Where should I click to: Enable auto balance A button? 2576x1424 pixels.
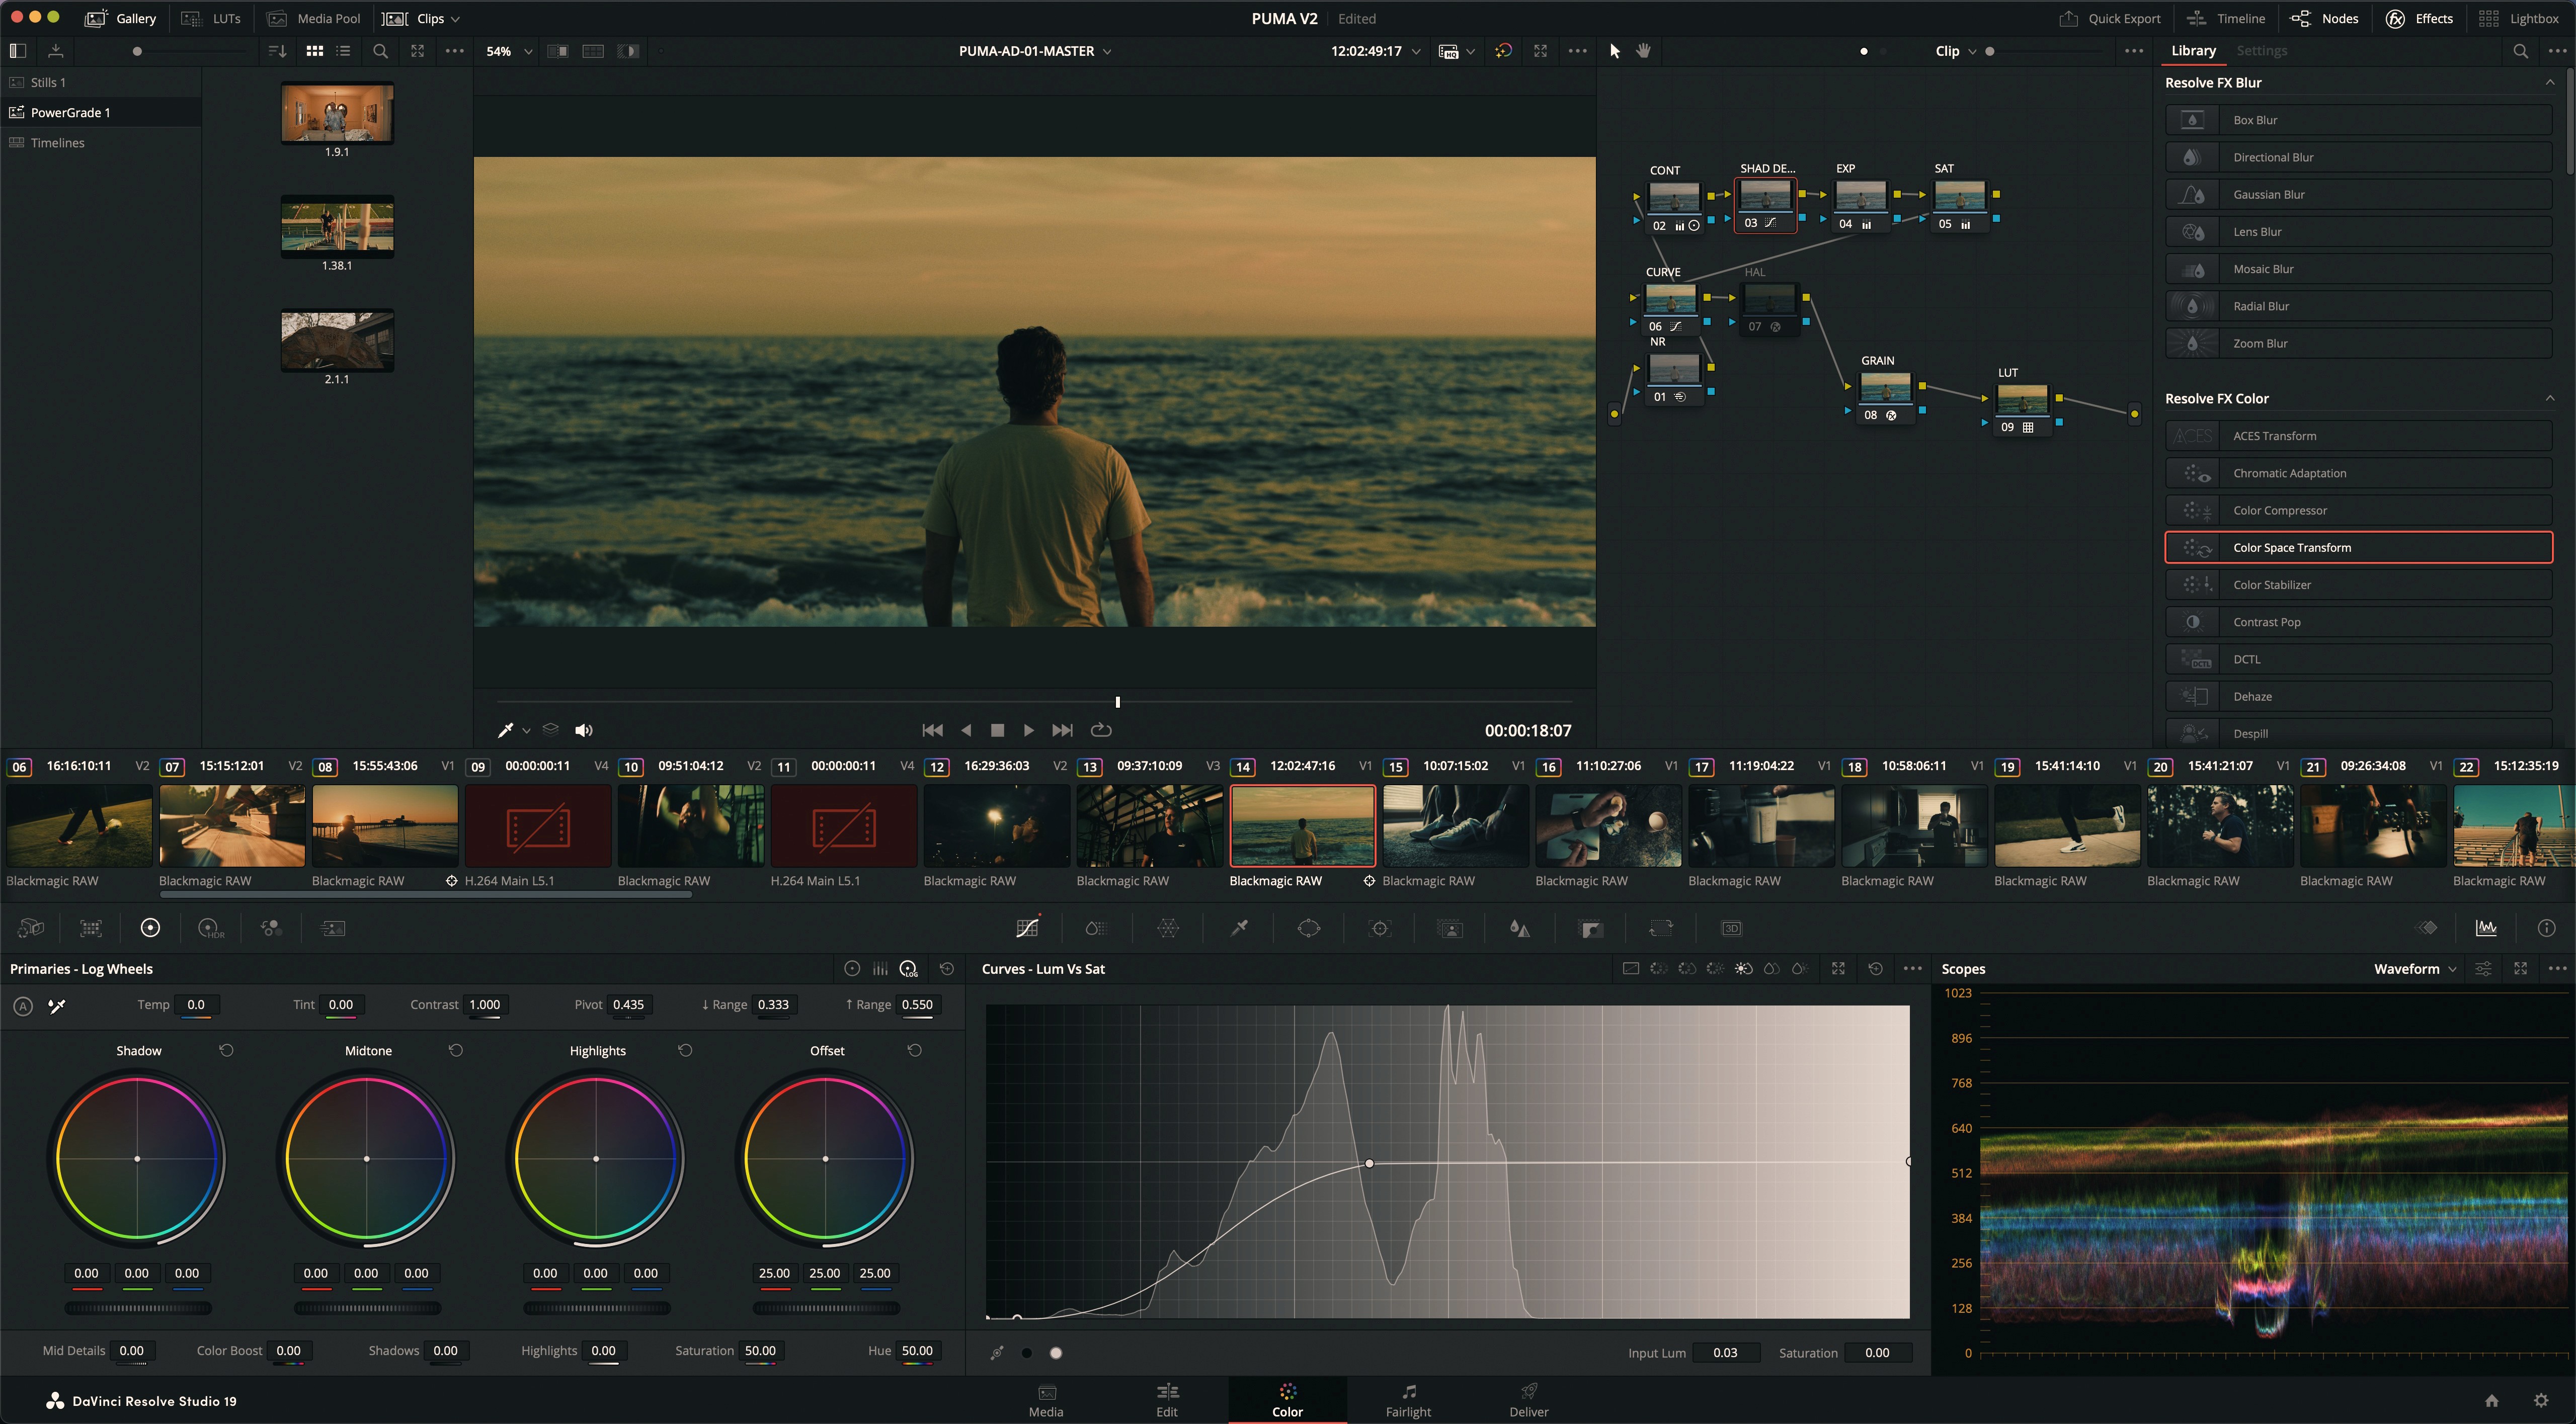(x=23, y=1006)
